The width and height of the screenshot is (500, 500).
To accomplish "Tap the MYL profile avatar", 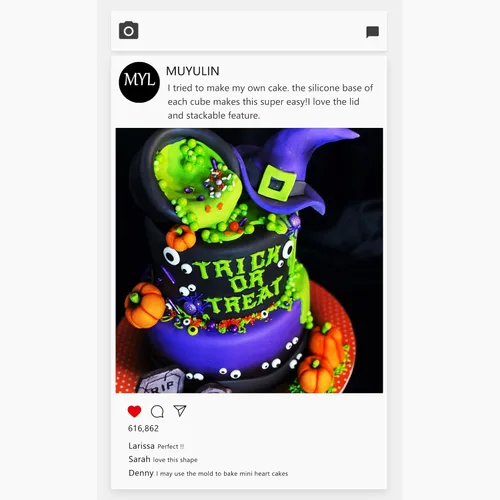I will (x=139, y=82).
